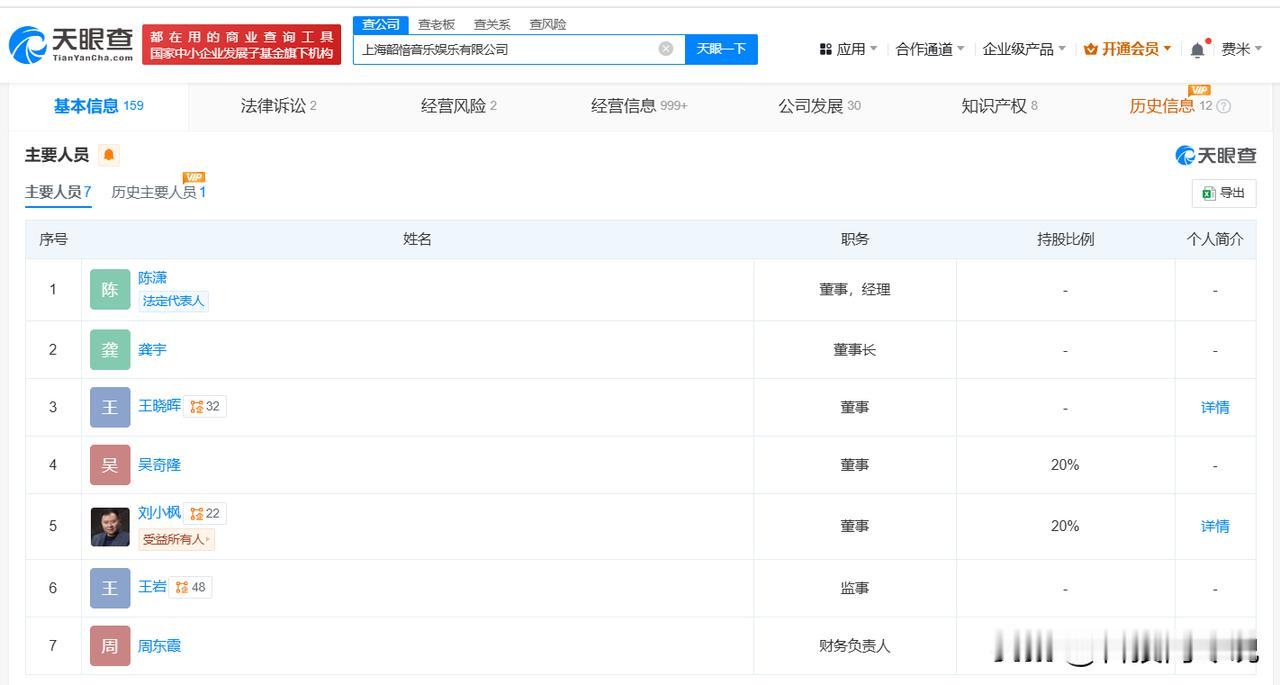This screenshot has width=1280, height=685.
Task: Click the 导出 export button
Action: [1224, 193]
